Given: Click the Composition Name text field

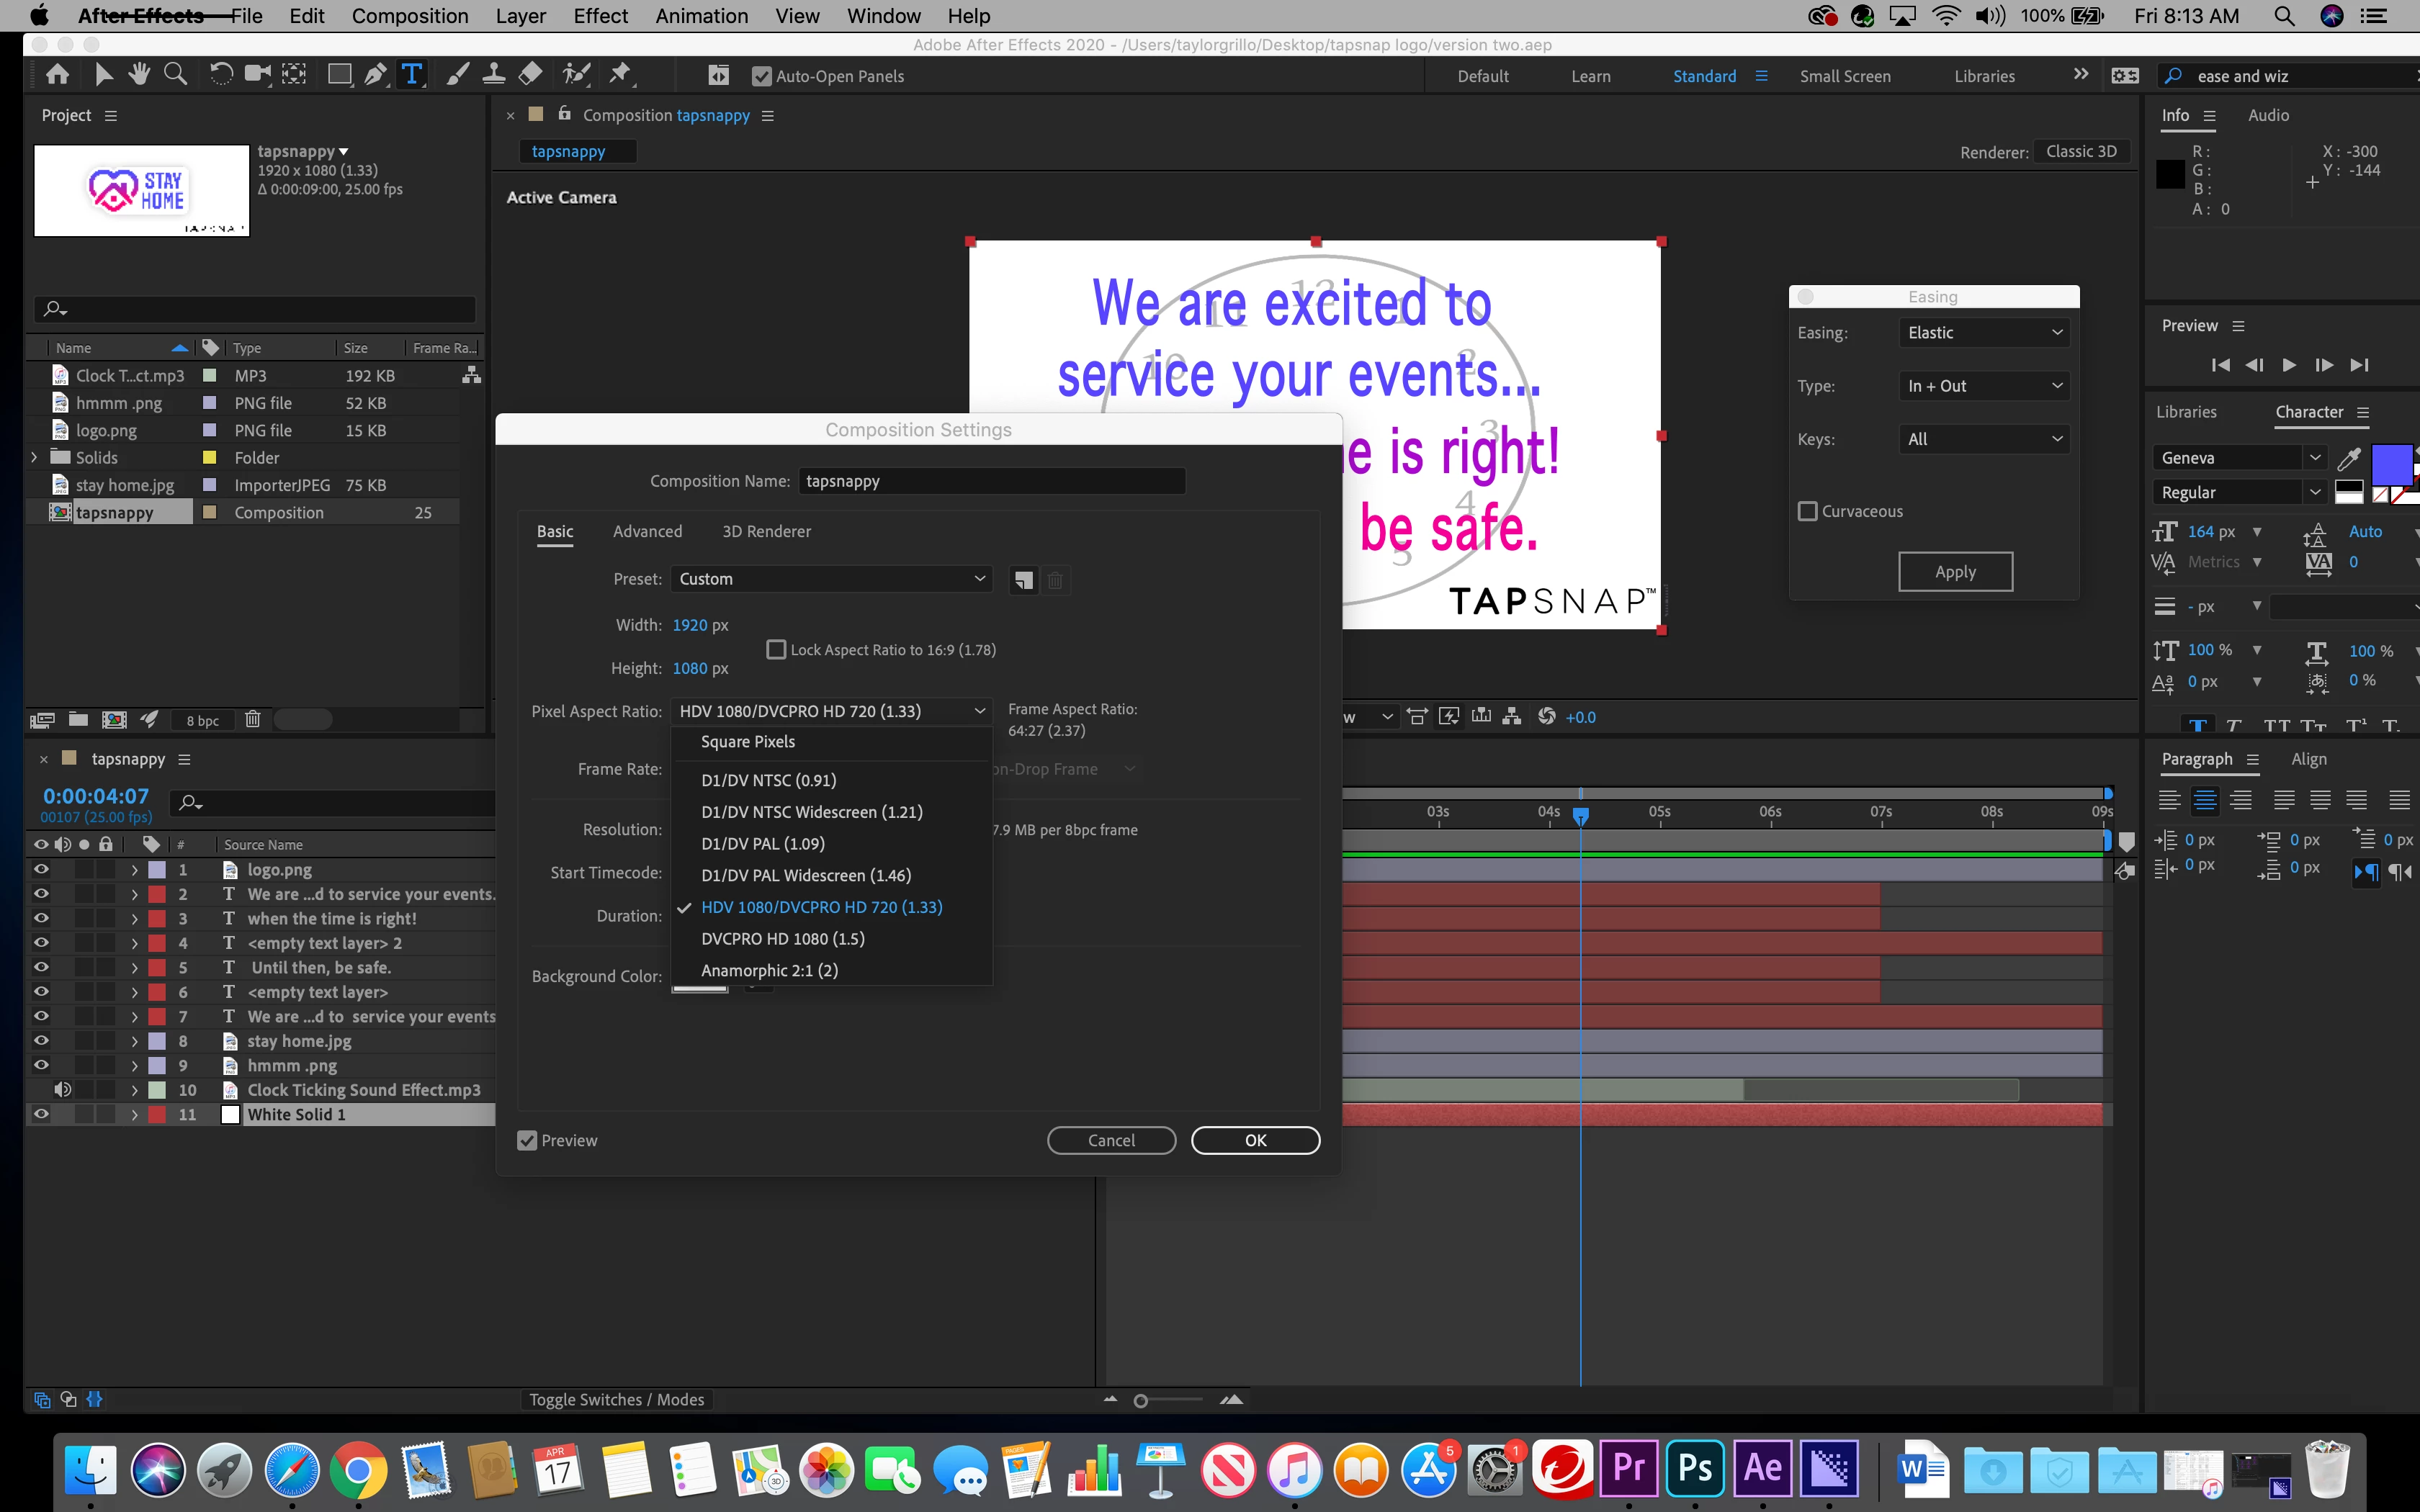Looking at the screenshot, I should (991, 481).
